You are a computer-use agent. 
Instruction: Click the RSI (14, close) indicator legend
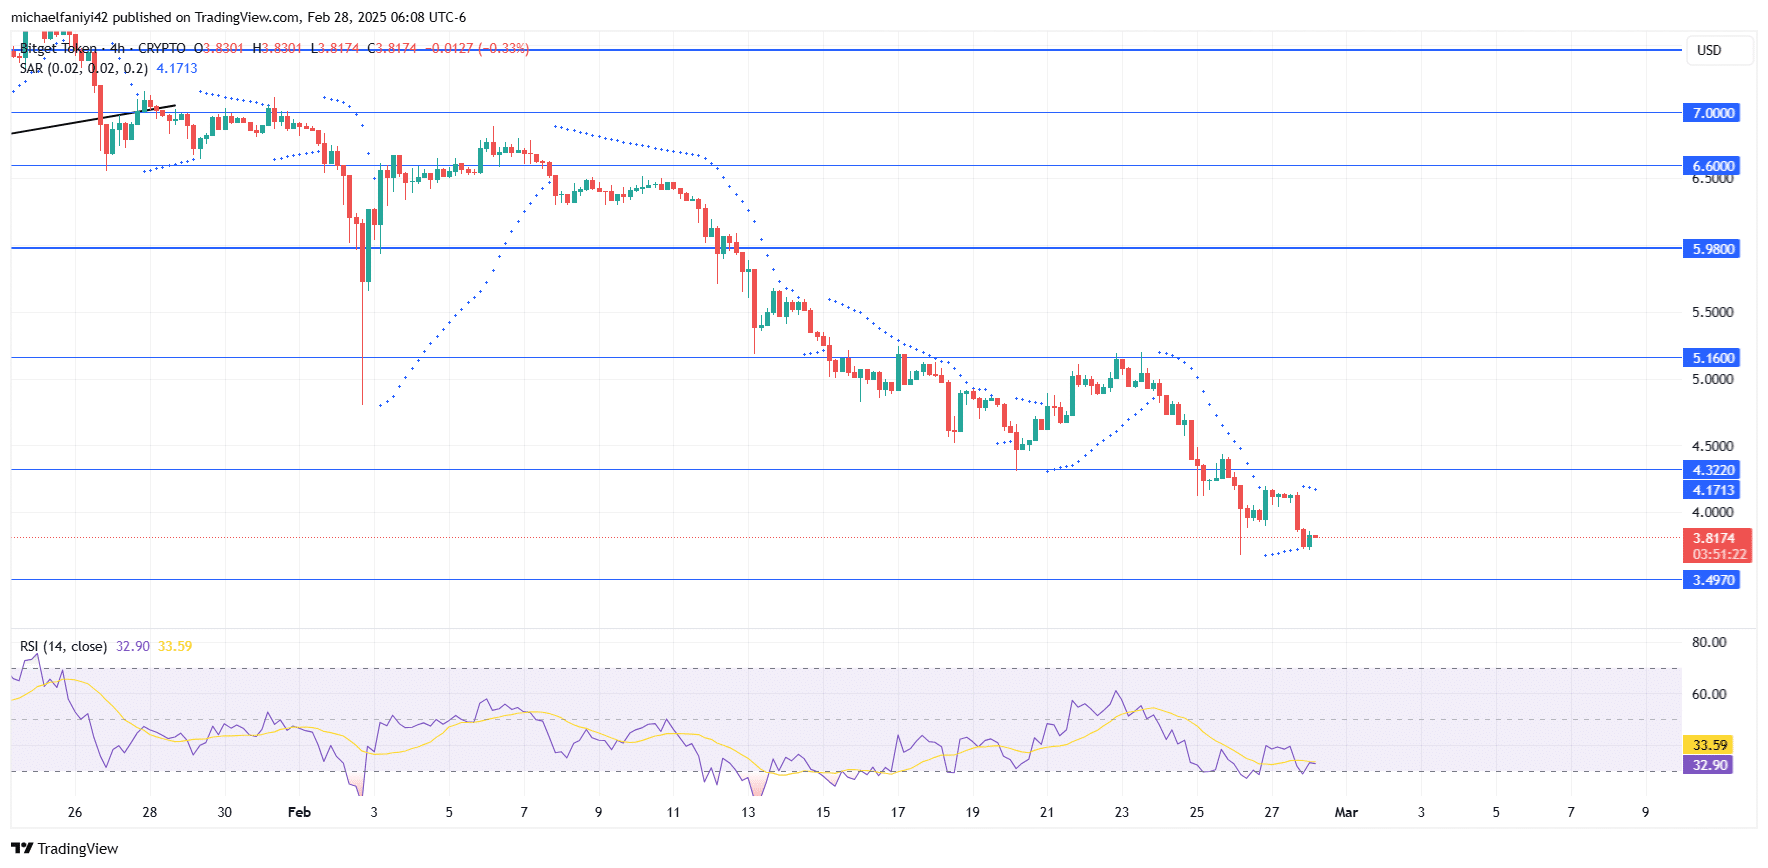tap(63, 646)
